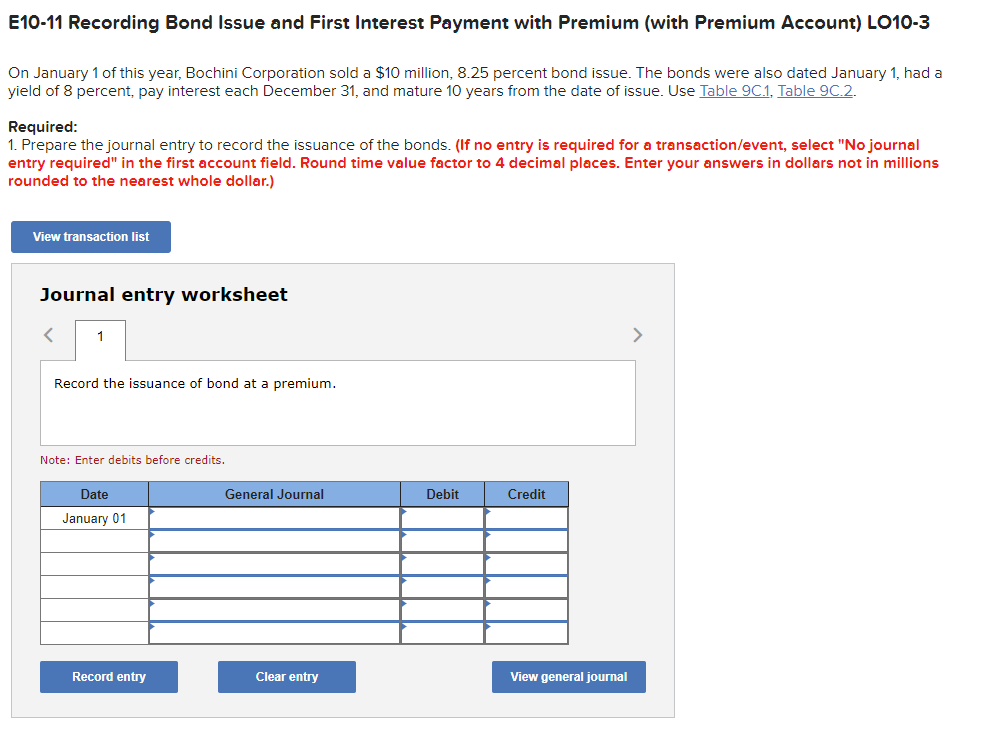Open the last row account selection dropdown

click(x=274, y=631)
